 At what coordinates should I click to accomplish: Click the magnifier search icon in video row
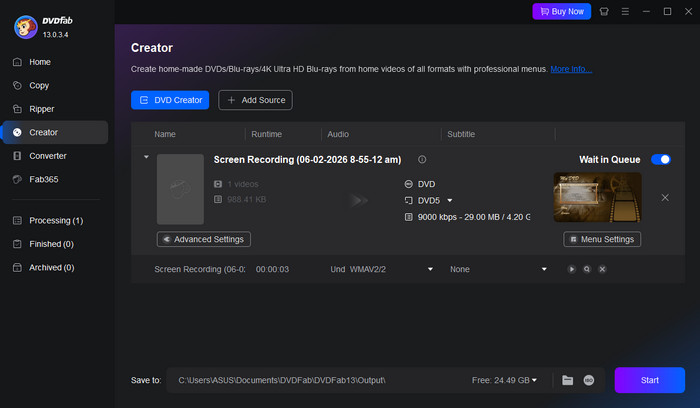click(587, 269)
